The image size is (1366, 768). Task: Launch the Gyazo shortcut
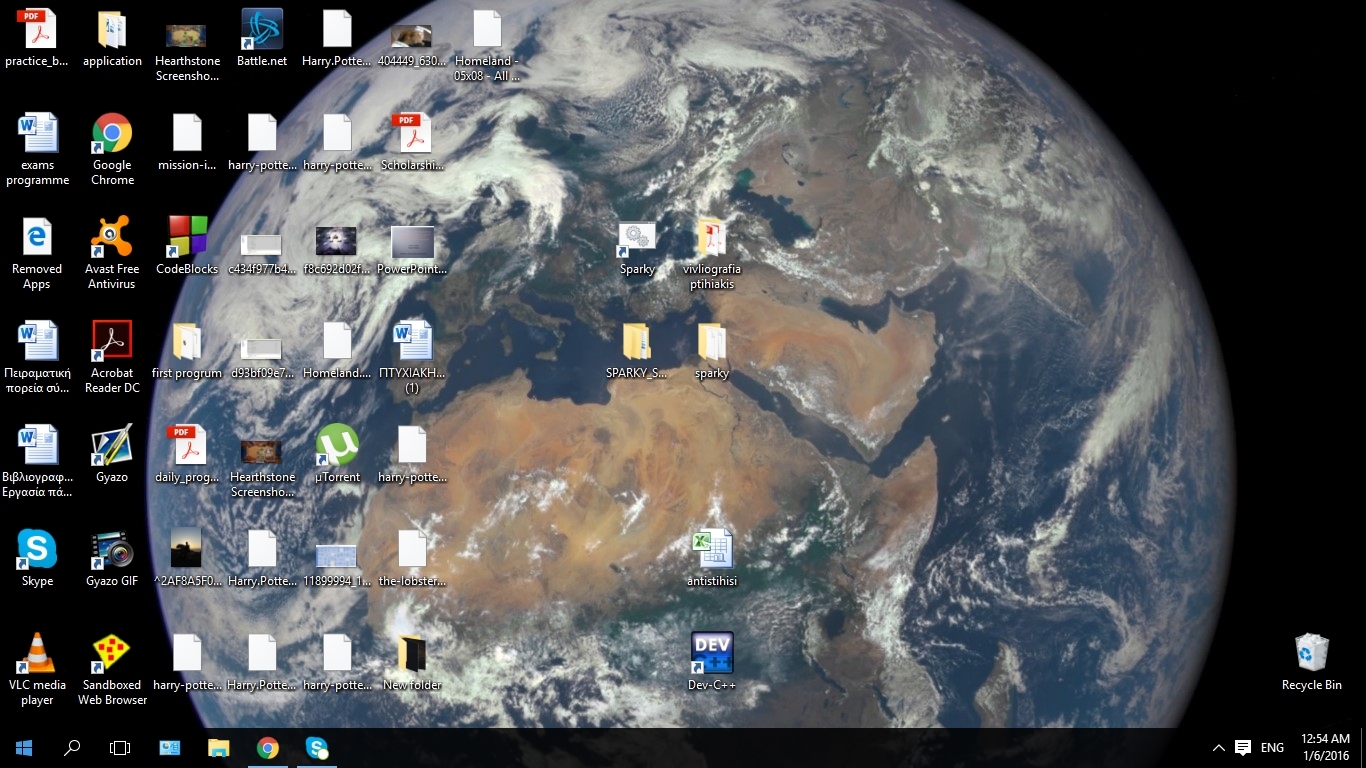112,454
